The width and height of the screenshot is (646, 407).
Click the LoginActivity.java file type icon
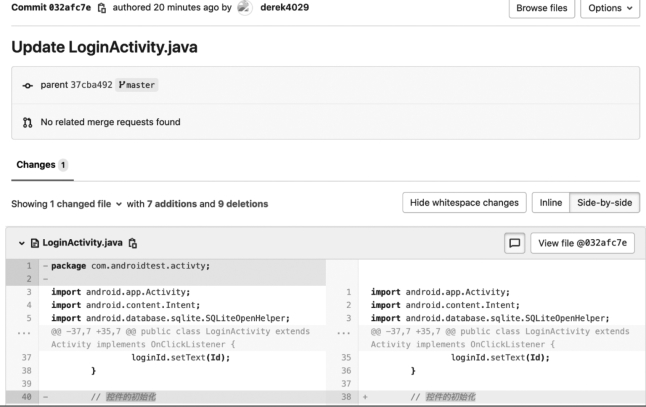(35, 243)
